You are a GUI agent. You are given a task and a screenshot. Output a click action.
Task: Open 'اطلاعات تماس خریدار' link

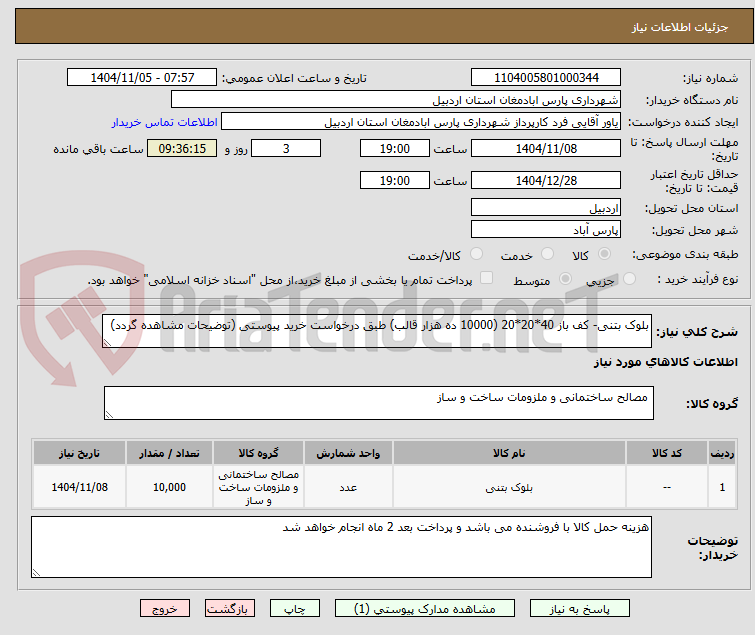pos(164,122)
